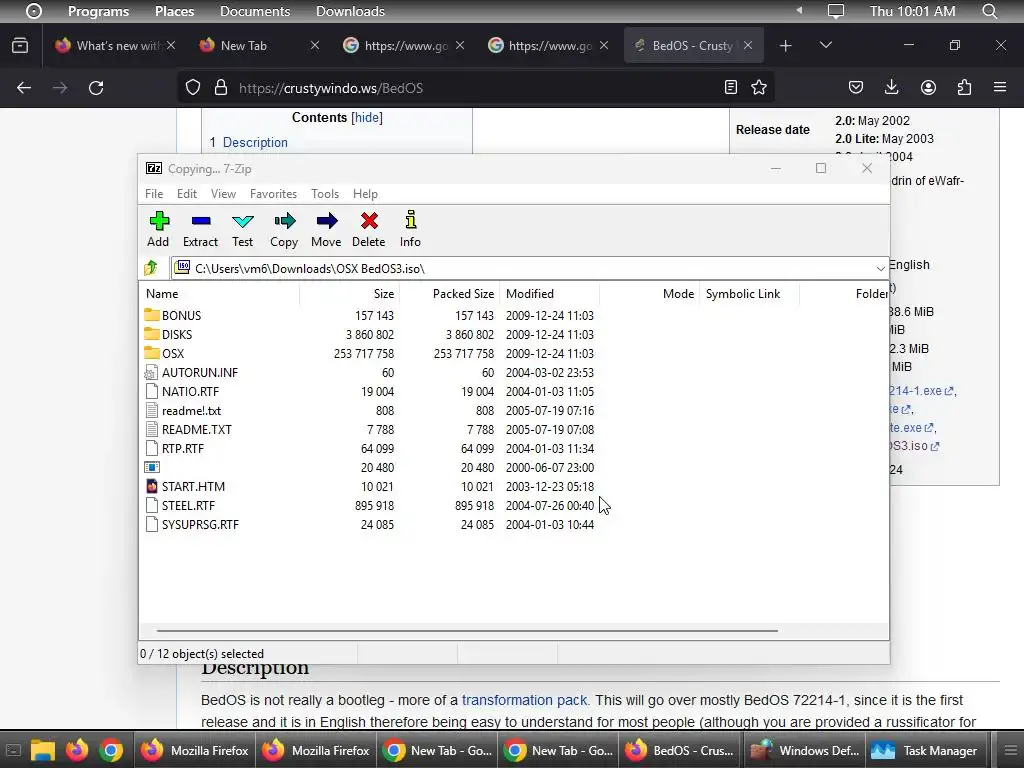Click the Test toolbar icon in 7-Zip
This screenshot has width=1024, height=768.
click(242, 229)
